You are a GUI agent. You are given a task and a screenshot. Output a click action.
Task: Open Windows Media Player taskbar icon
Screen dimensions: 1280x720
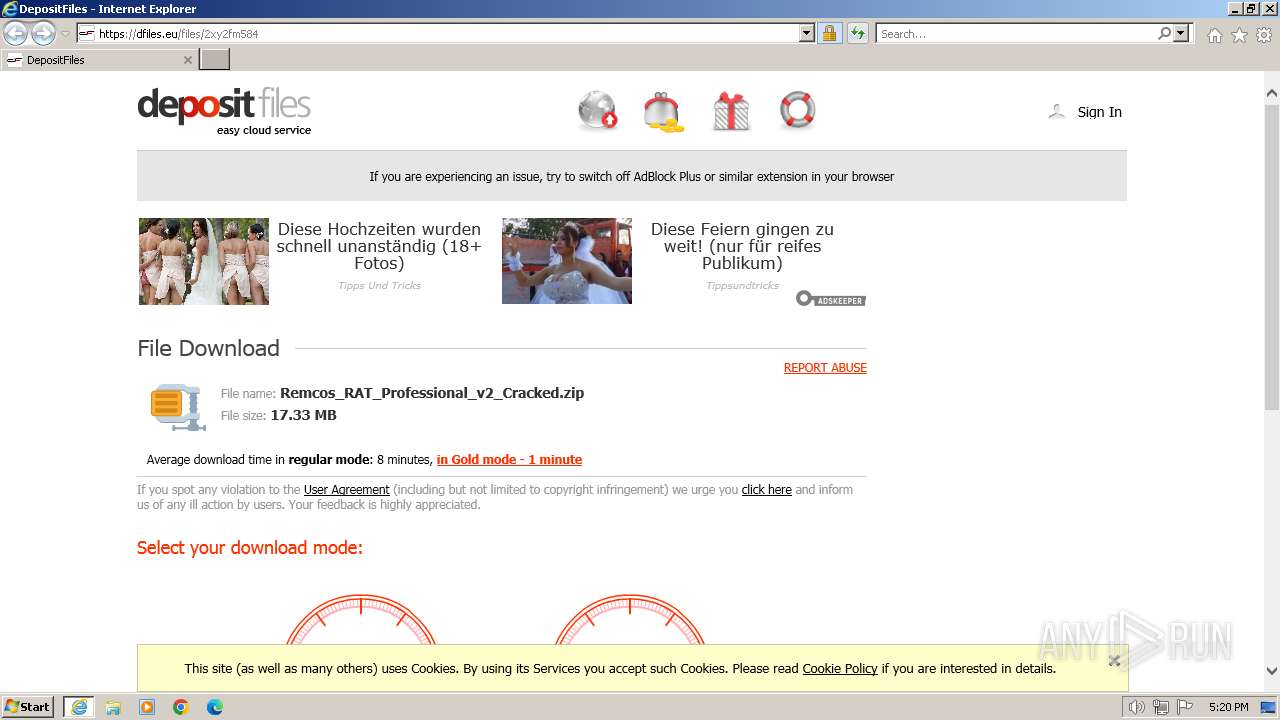[147, 707]
